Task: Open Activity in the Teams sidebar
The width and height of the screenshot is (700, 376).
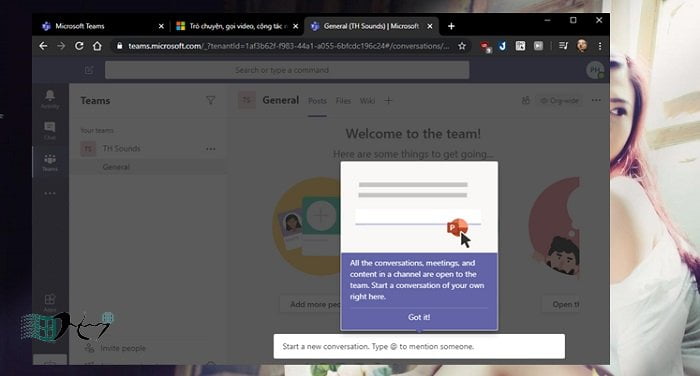Action: pyautogui.click(x=50, y=99)
